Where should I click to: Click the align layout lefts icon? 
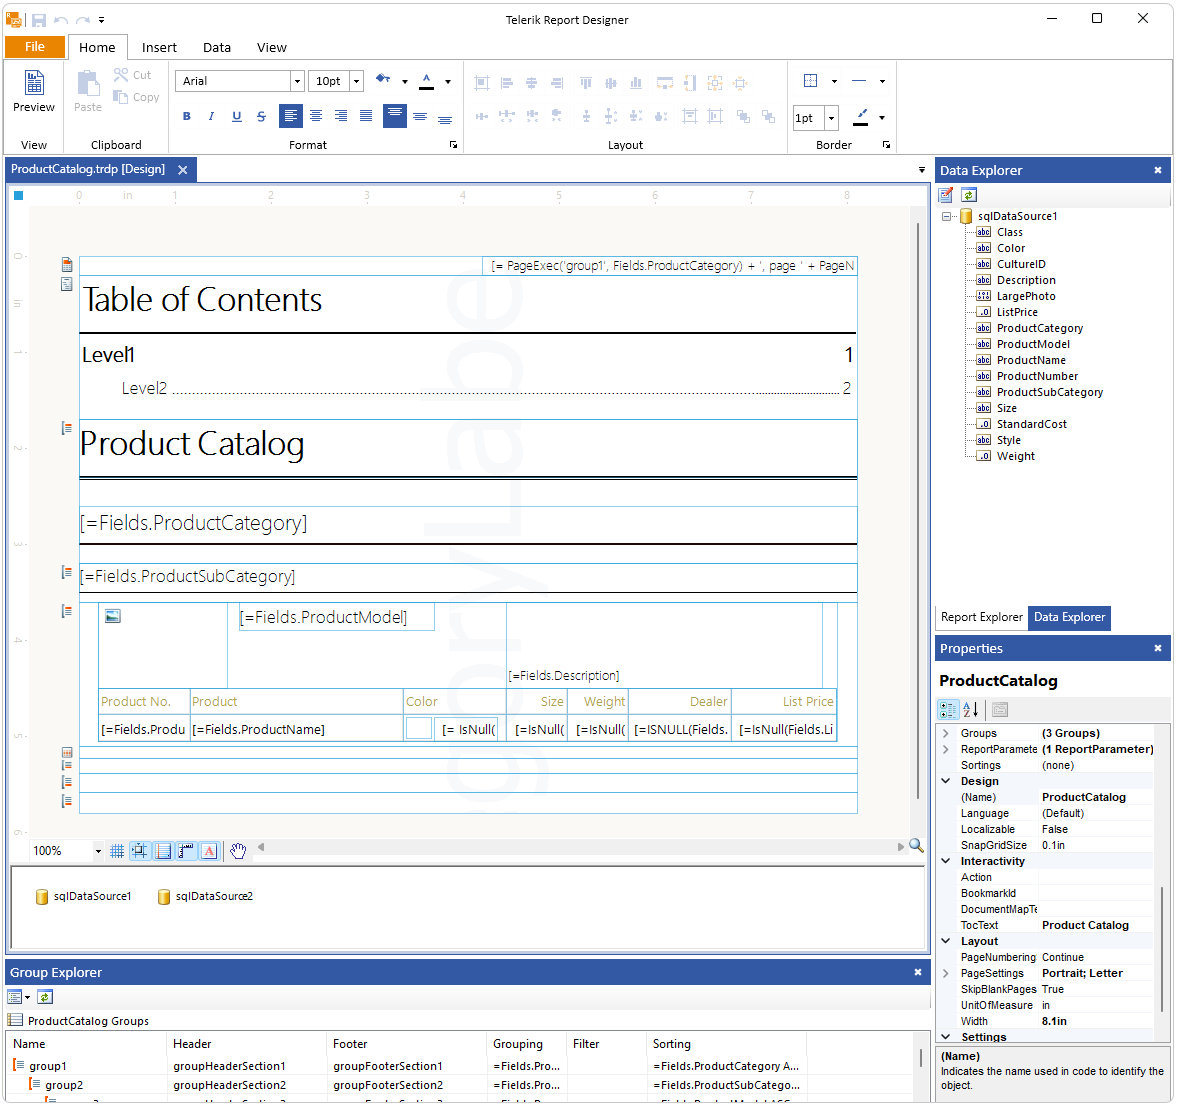(507, 83)
